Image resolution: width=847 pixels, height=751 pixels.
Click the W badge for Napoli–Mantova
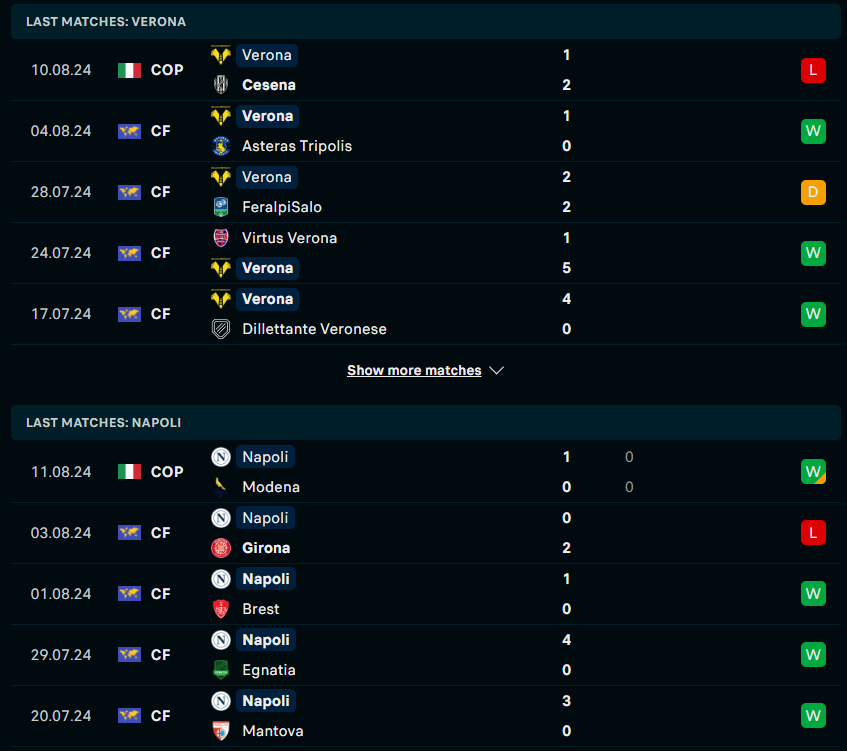tap(813, 716)
